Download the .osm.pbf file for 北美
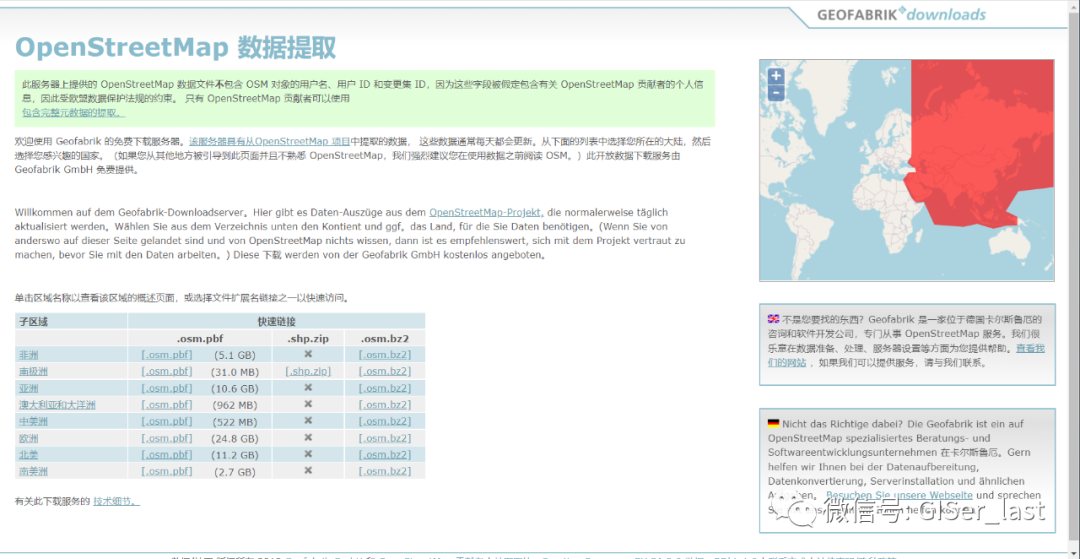Screen dimensions: 1080x559 167,455
